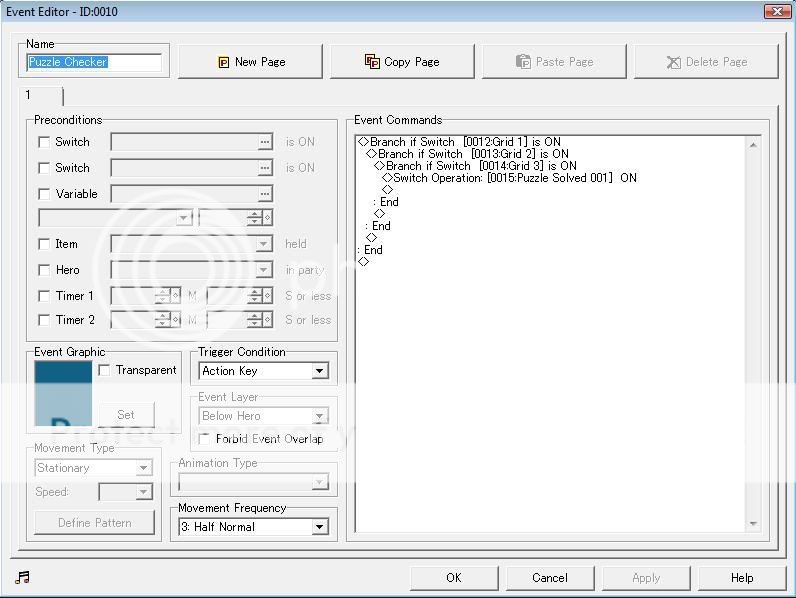This screenshot has width=796, height=598.
Task: Open Variable selector ellipsis button
Action: click(x=265, y=194)
